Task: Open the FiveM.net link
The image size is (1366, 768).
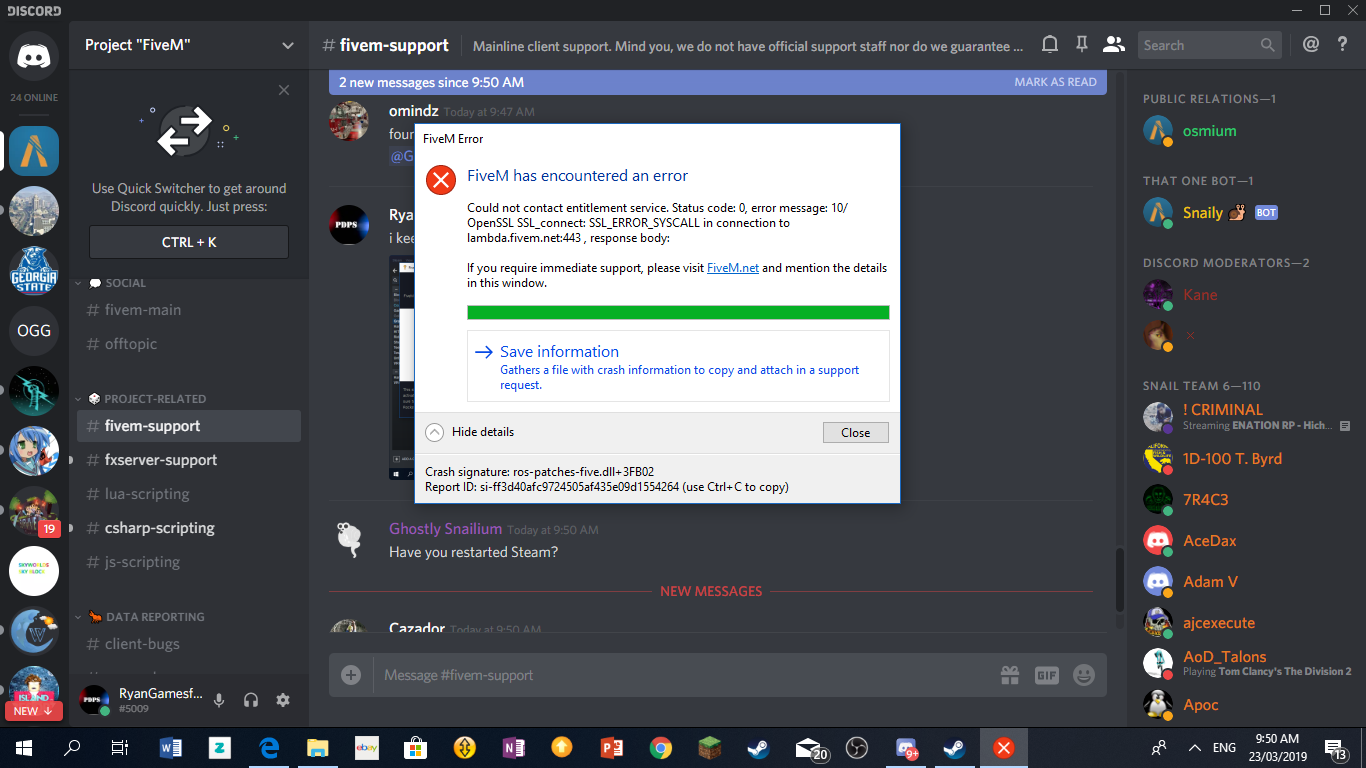Action: (x=733, y=268)
